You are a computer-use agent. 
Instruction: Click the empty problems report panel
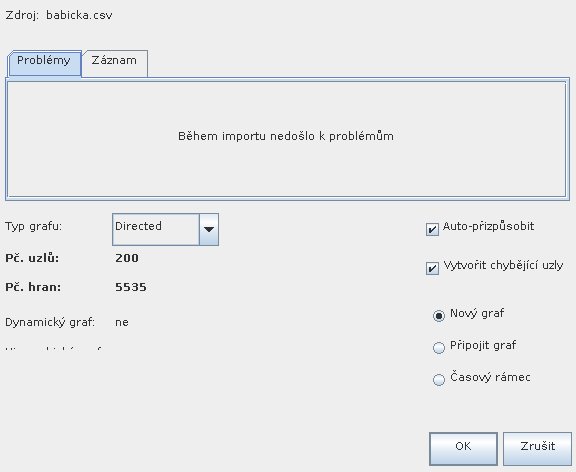point(287,139)
